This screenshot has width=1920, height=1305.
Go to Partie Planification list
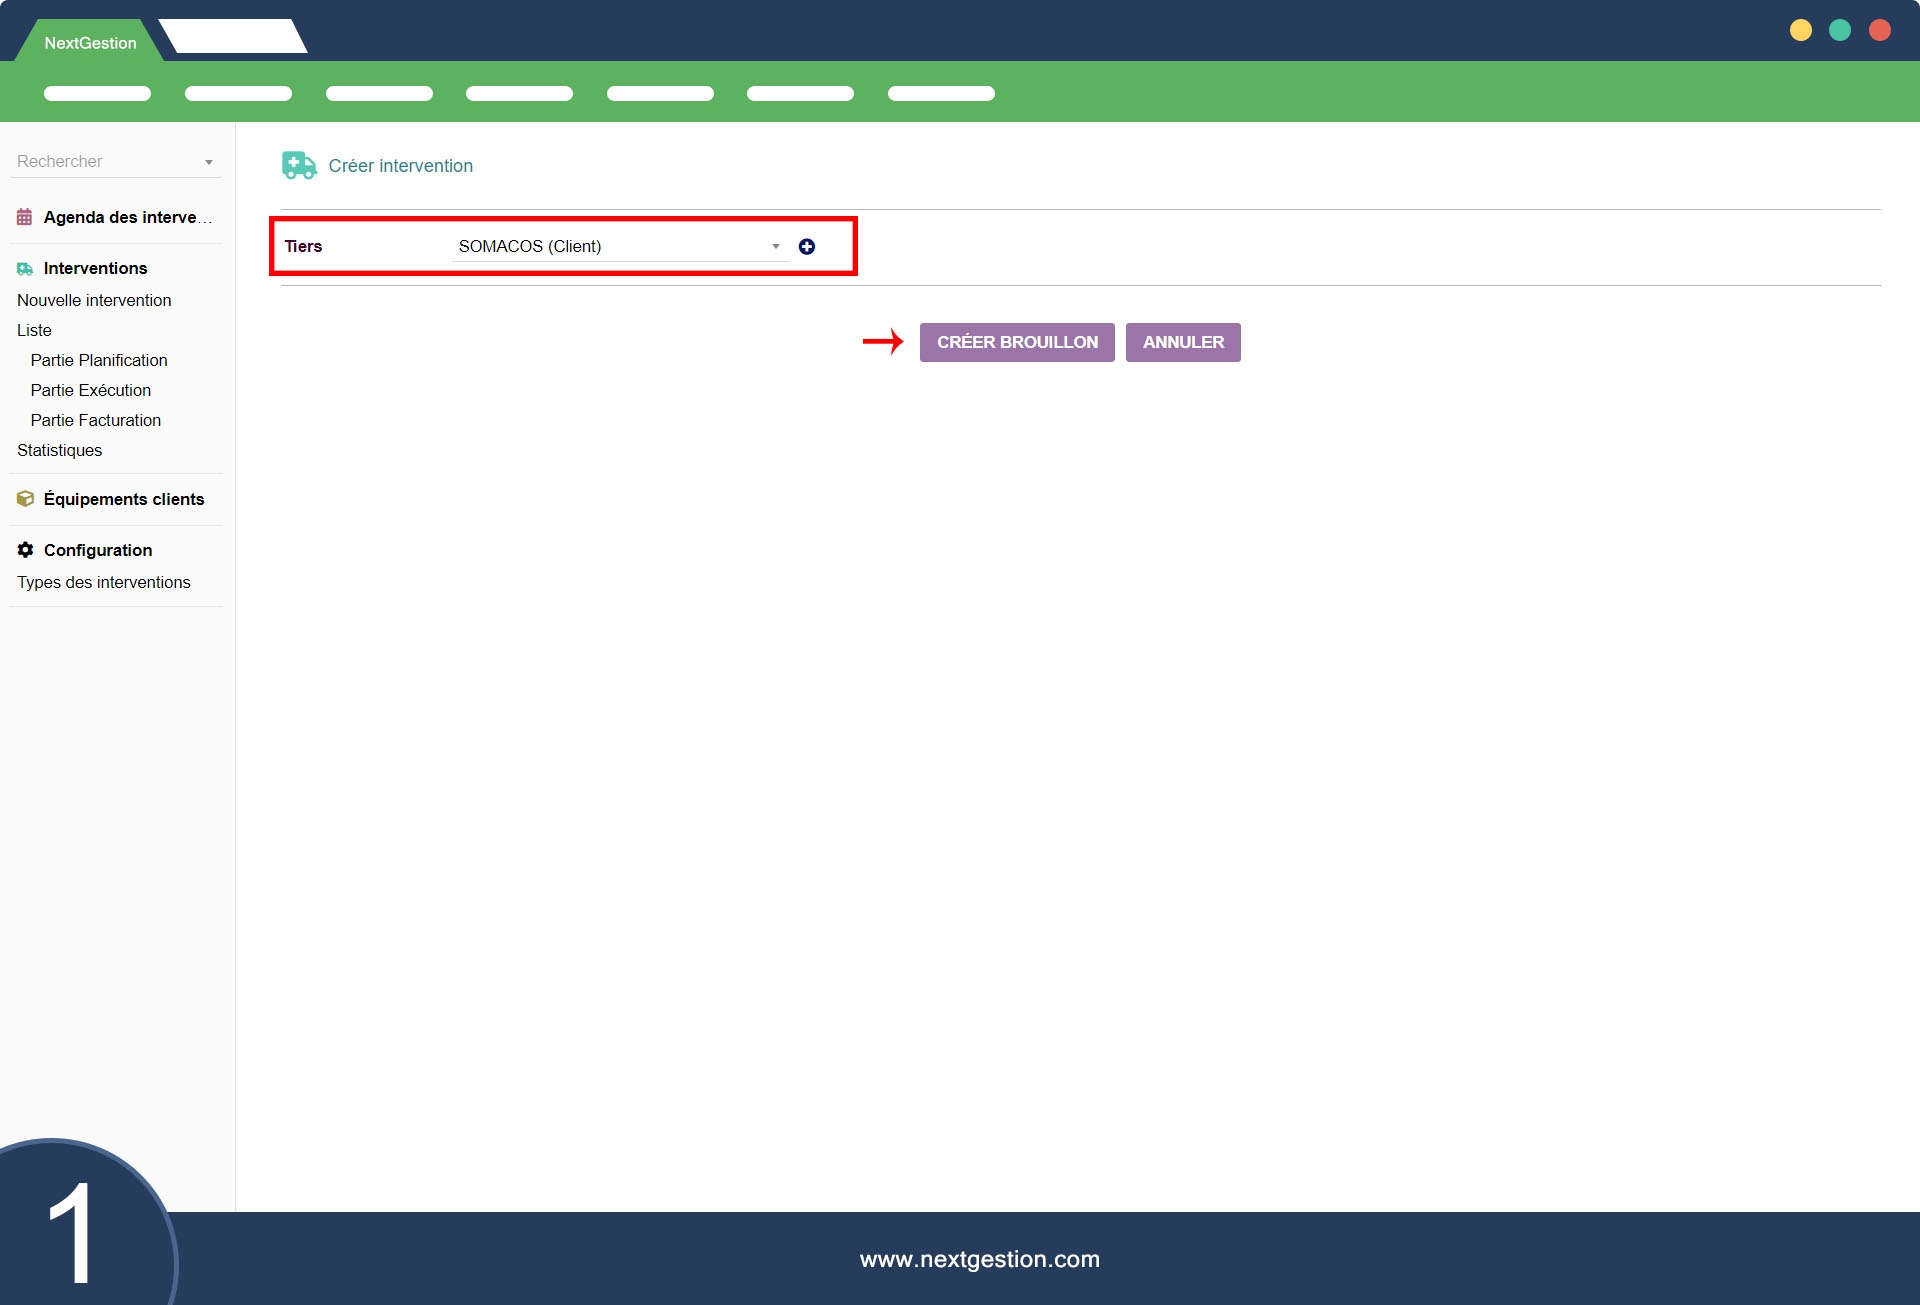99,360
